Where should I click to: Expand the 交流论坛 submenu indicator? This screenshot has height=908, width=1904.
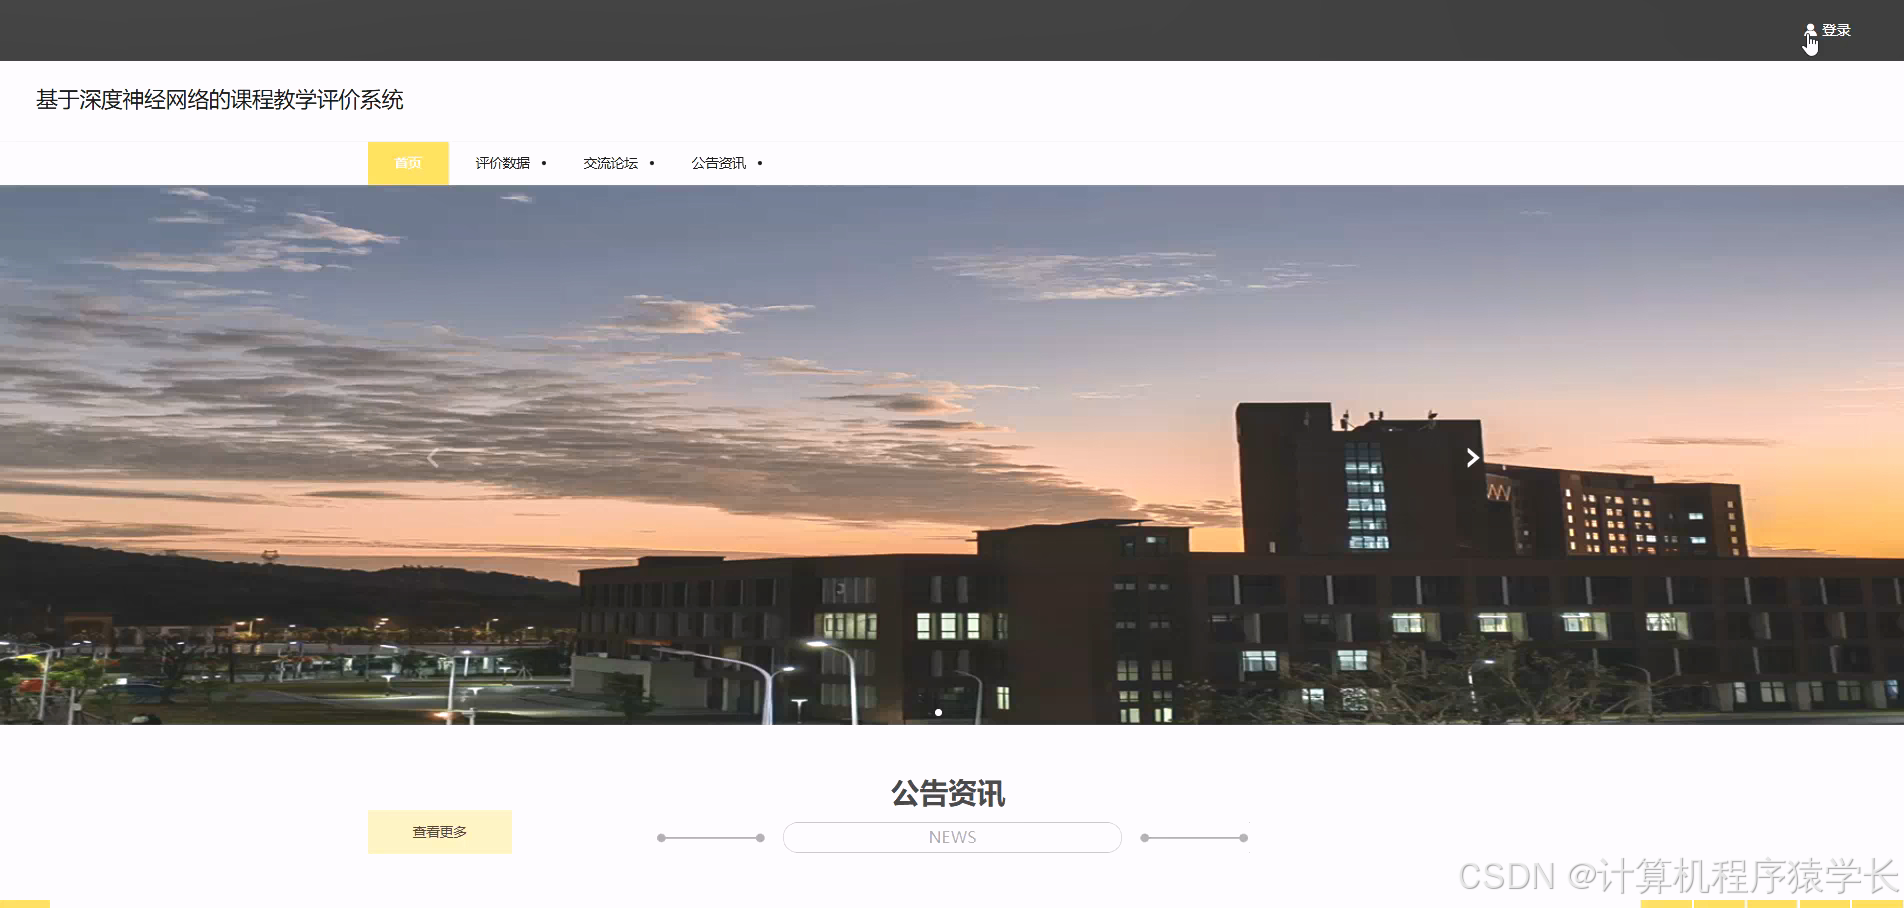(652, 162)
